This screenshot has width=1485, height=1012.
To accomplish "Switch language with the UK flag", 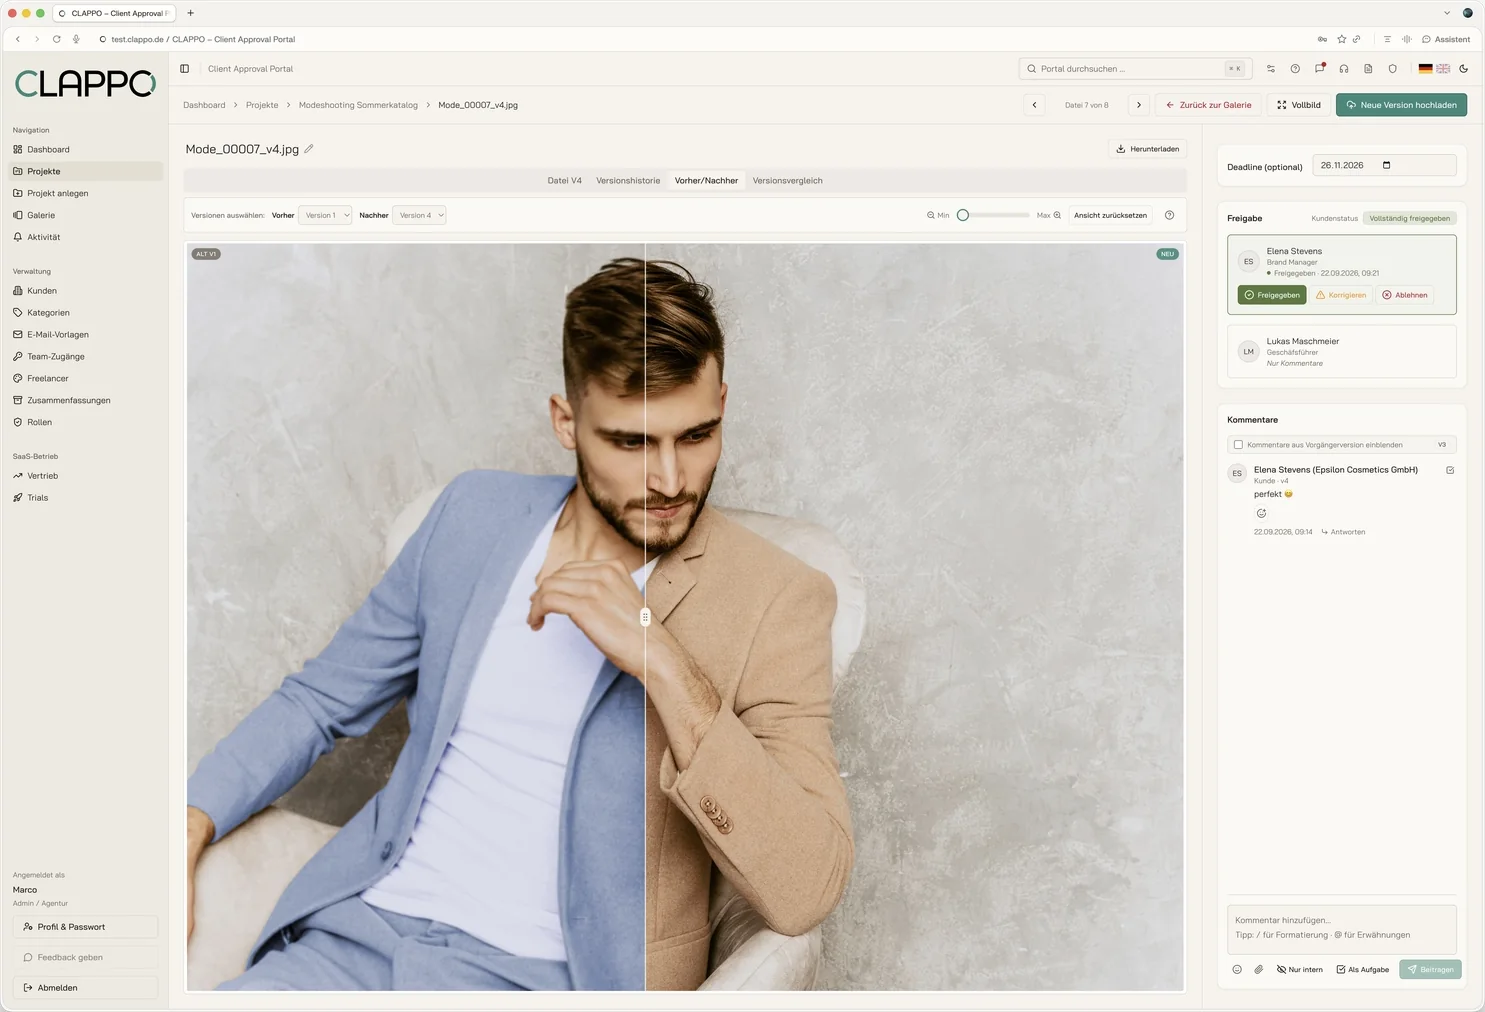I will click(x=1443, y=69).
